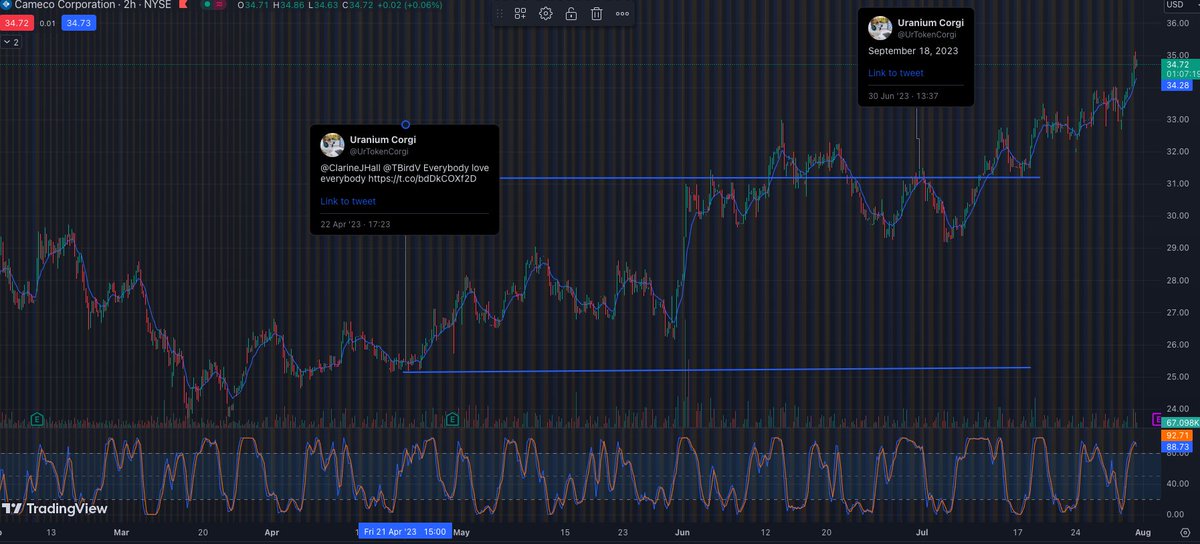Select lower horizontal blue trend line

716,370
